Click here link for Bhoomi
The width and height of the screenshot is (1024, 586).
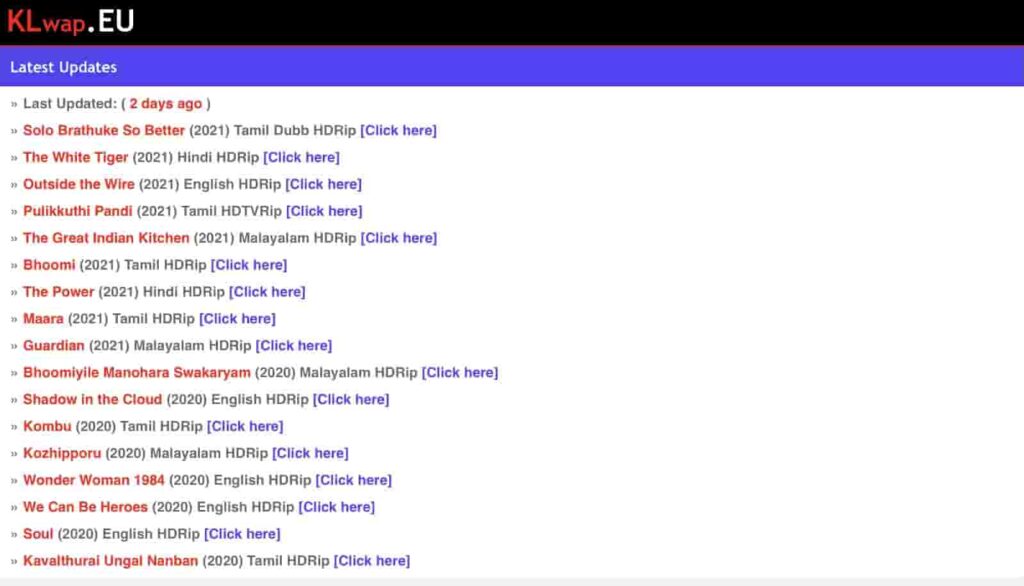249,265
